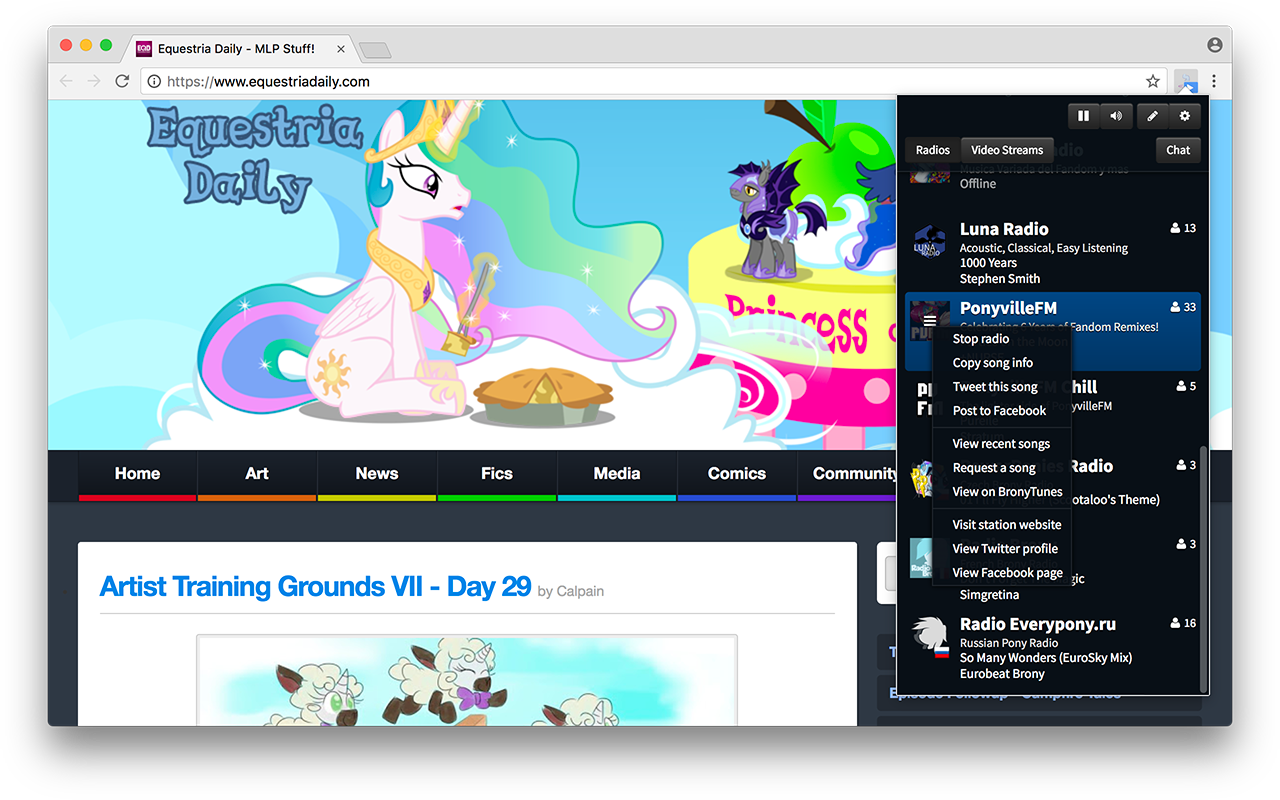Screen dimensions: 1280x800
Task: Select Stop radio from the context menu
Action: point(979,338)
